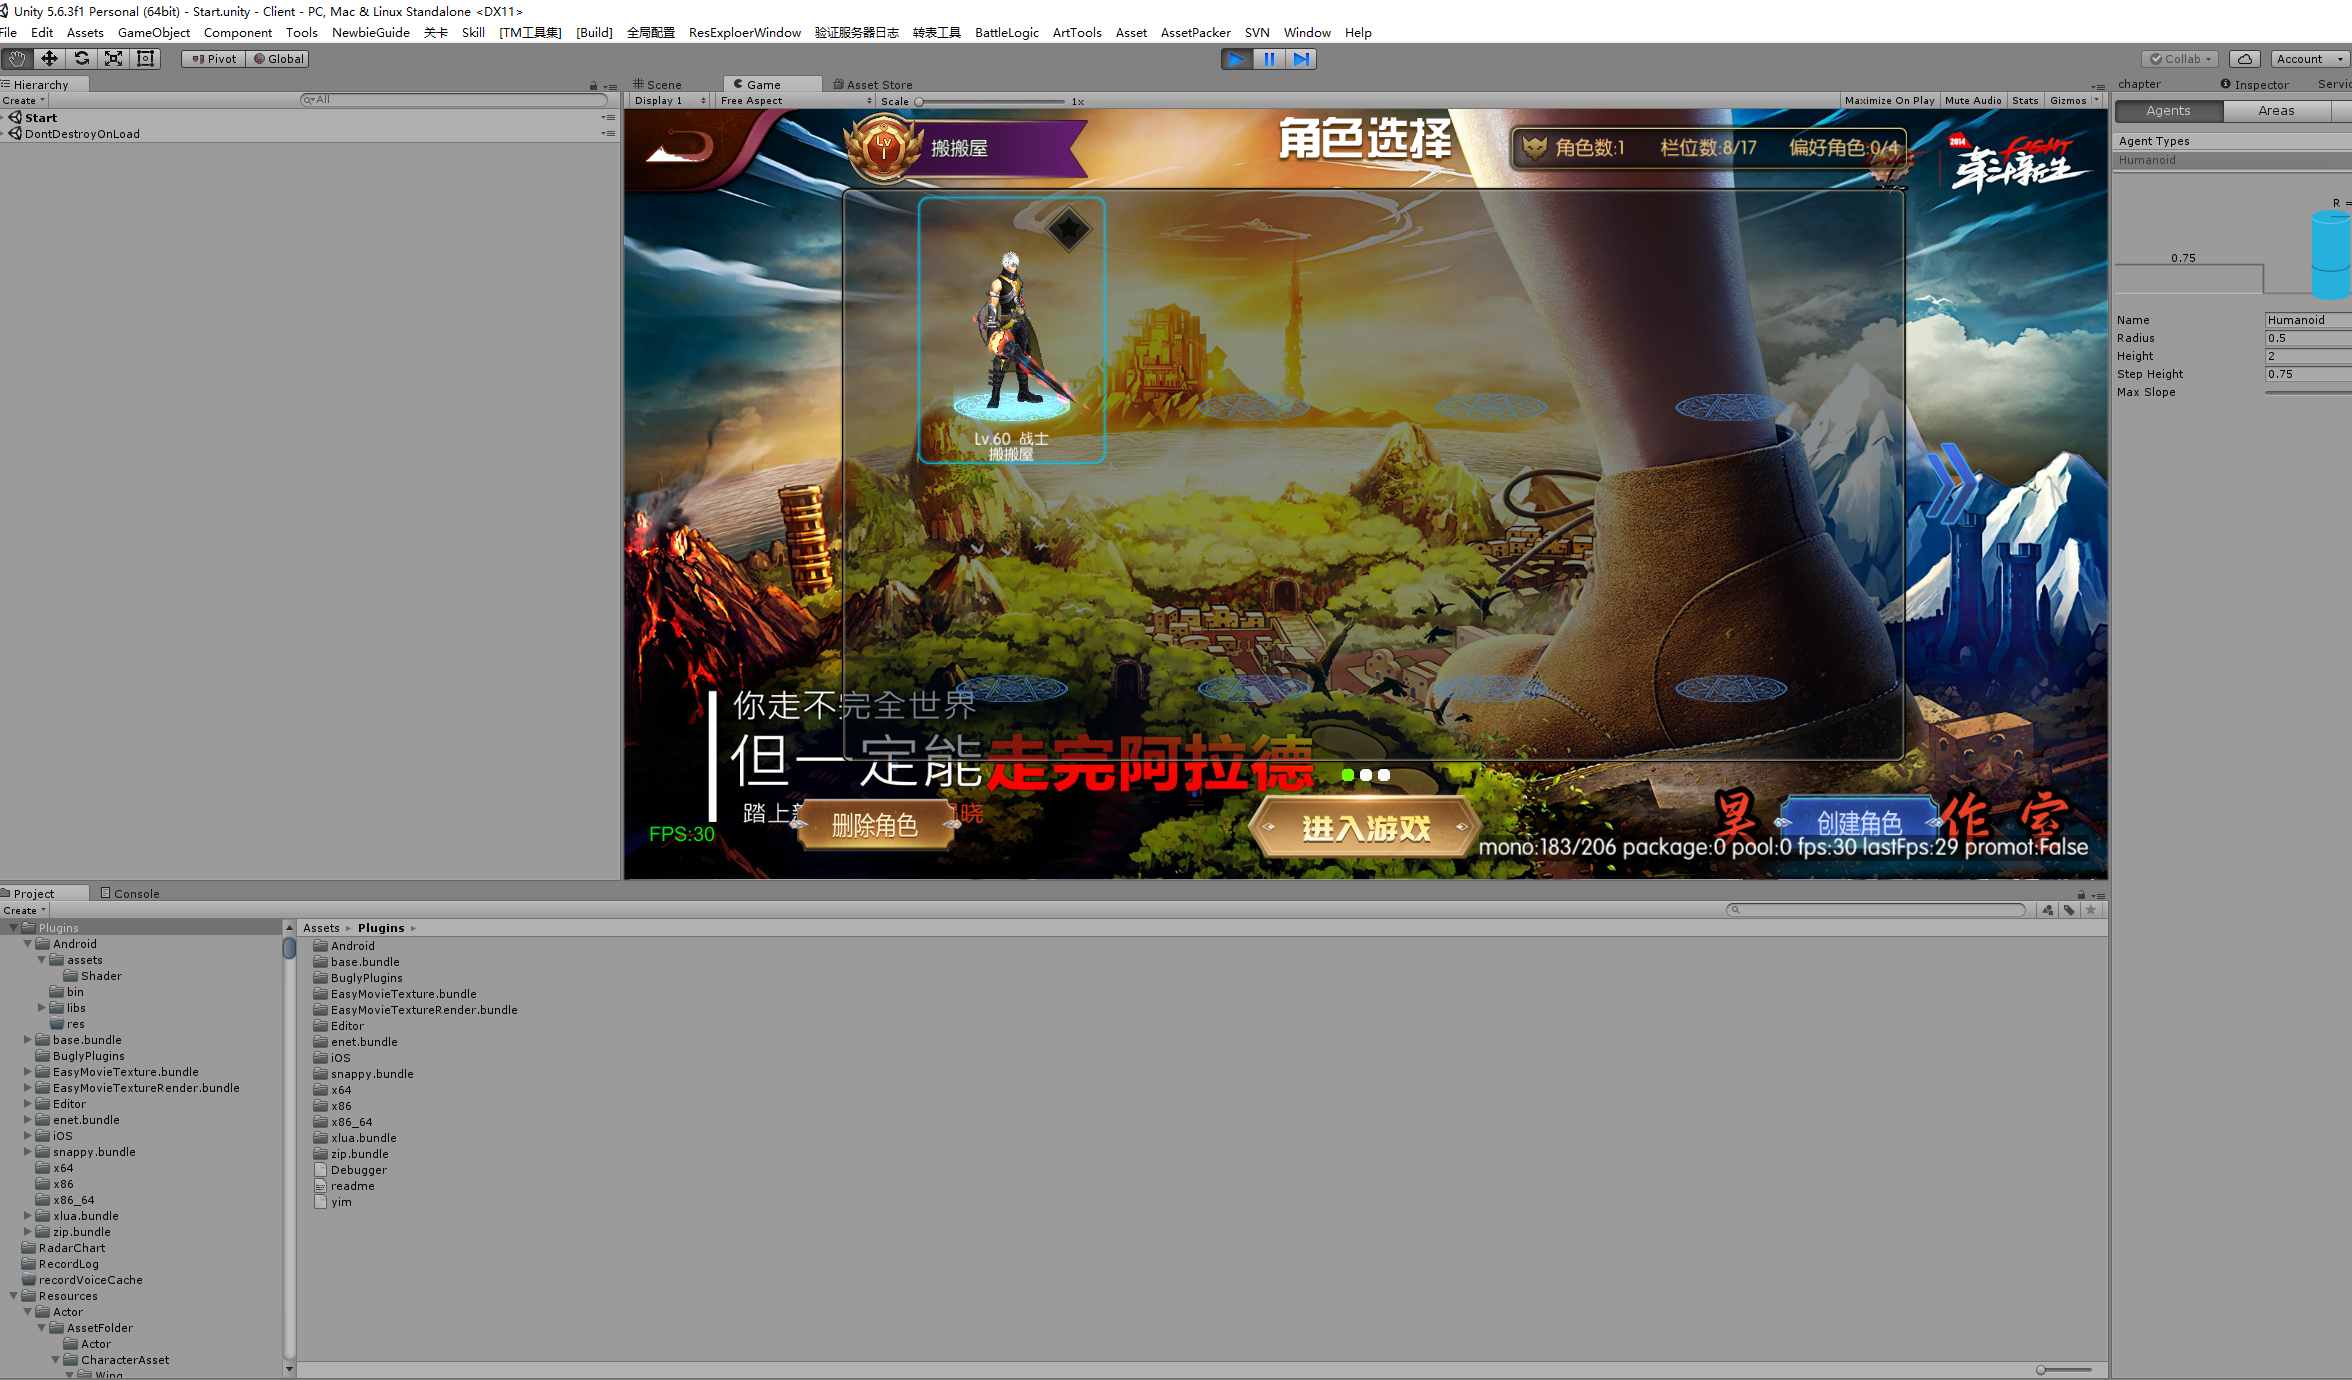This screenshot has width=2352, height=1380.
Task: Click the Areas button in Navigation
Action: click(x=2275, y=111)
